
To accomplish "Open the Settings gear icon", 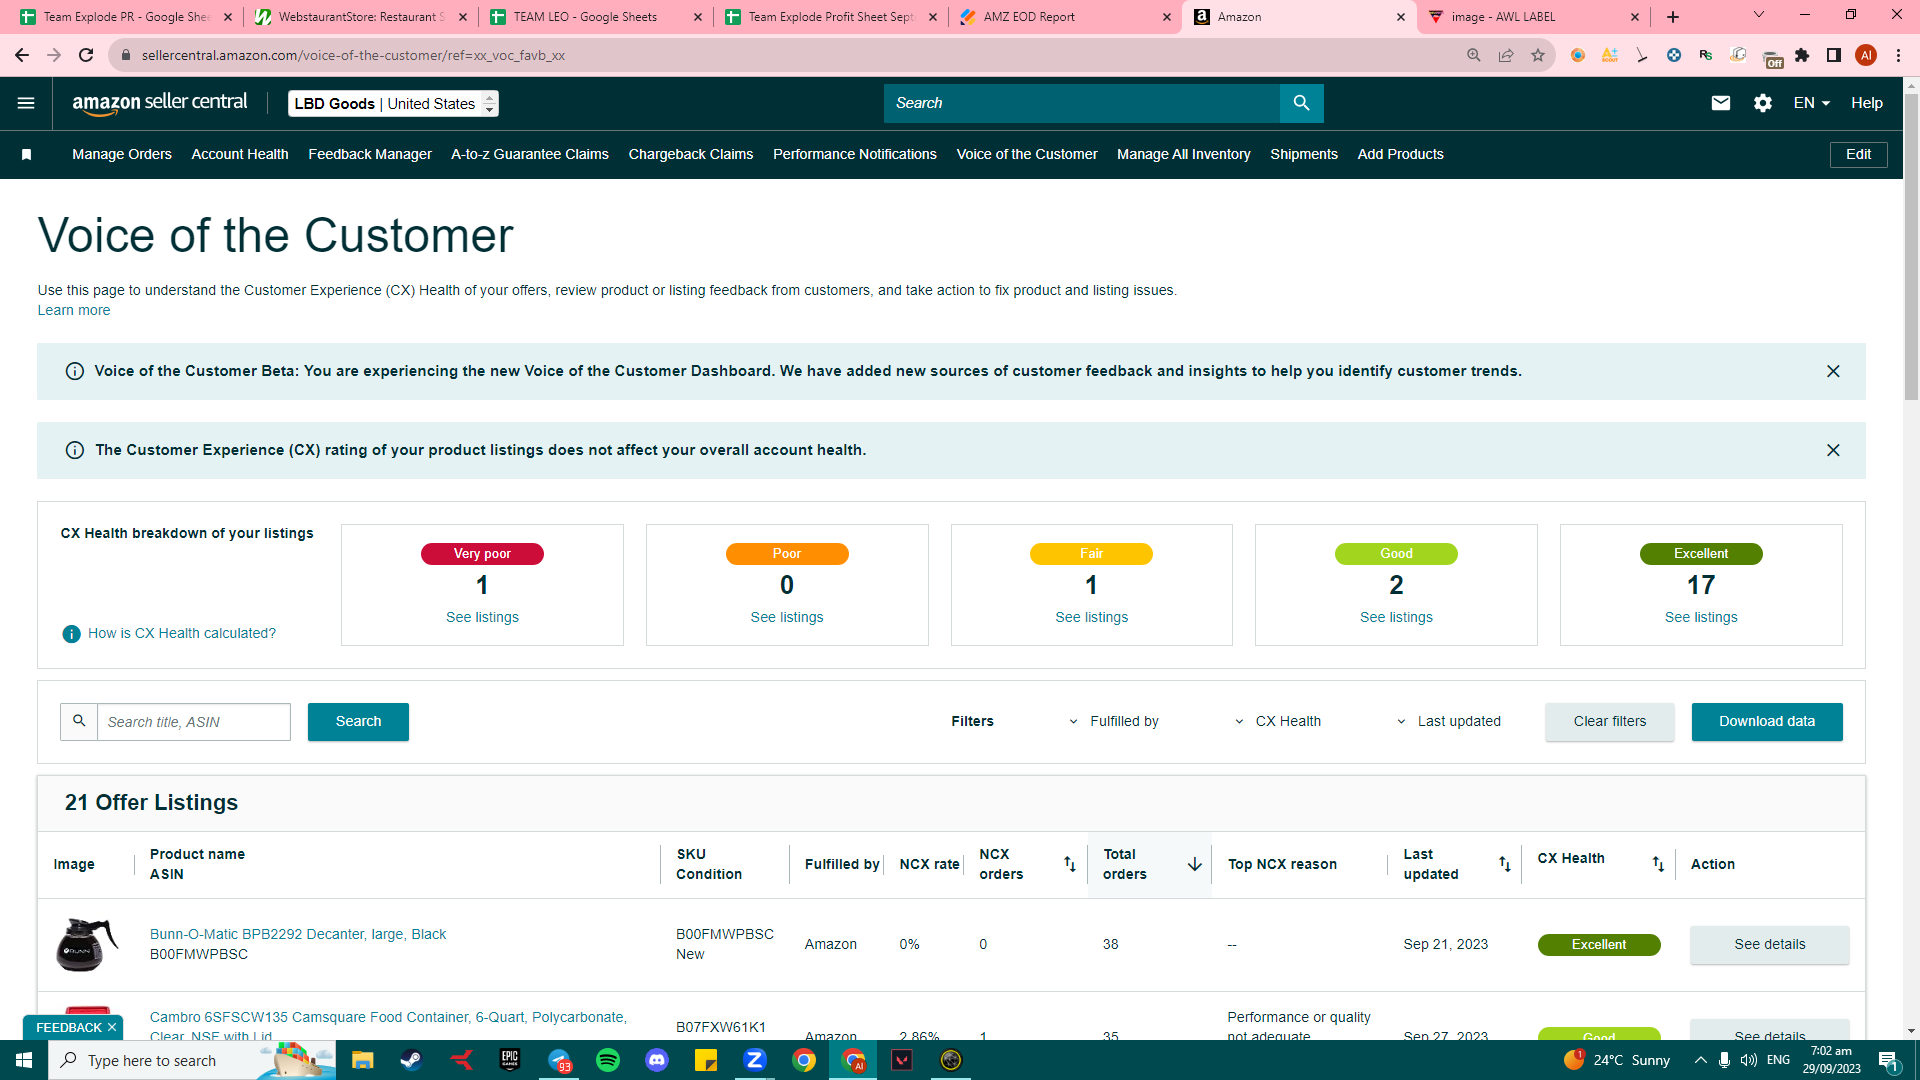I will tap(1763, 103).
